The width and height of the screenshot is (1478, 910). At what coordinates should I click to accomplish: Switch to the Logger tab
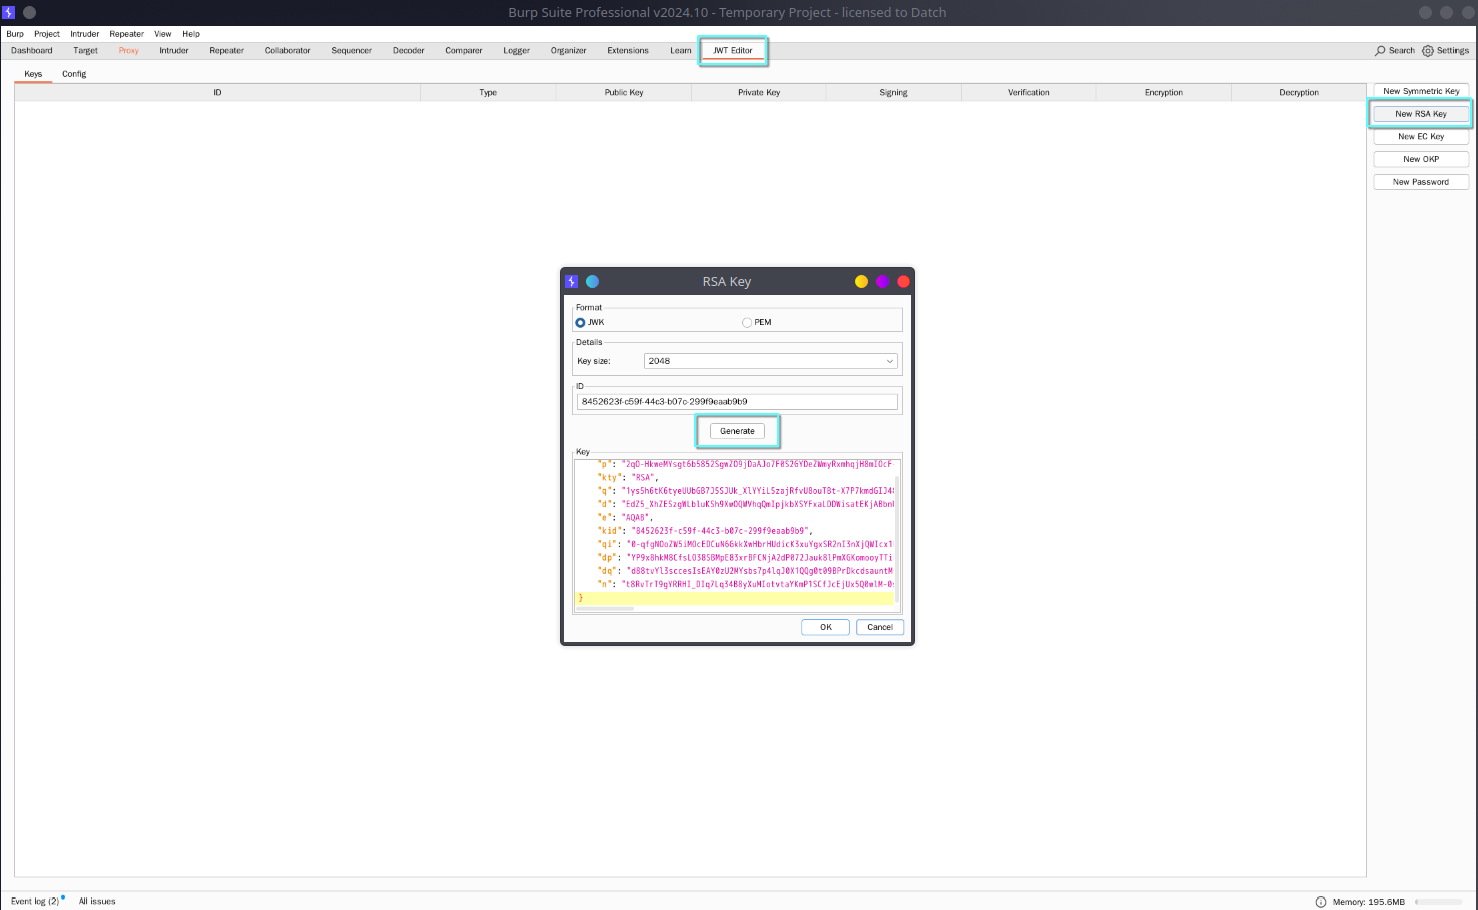(x=517, y=50)
